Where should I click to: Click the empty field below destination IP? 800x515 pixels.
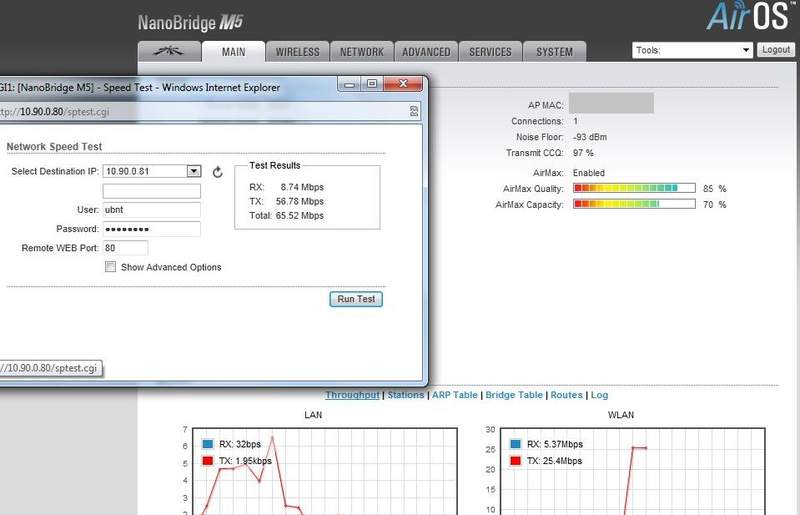[x=152, y=191]
